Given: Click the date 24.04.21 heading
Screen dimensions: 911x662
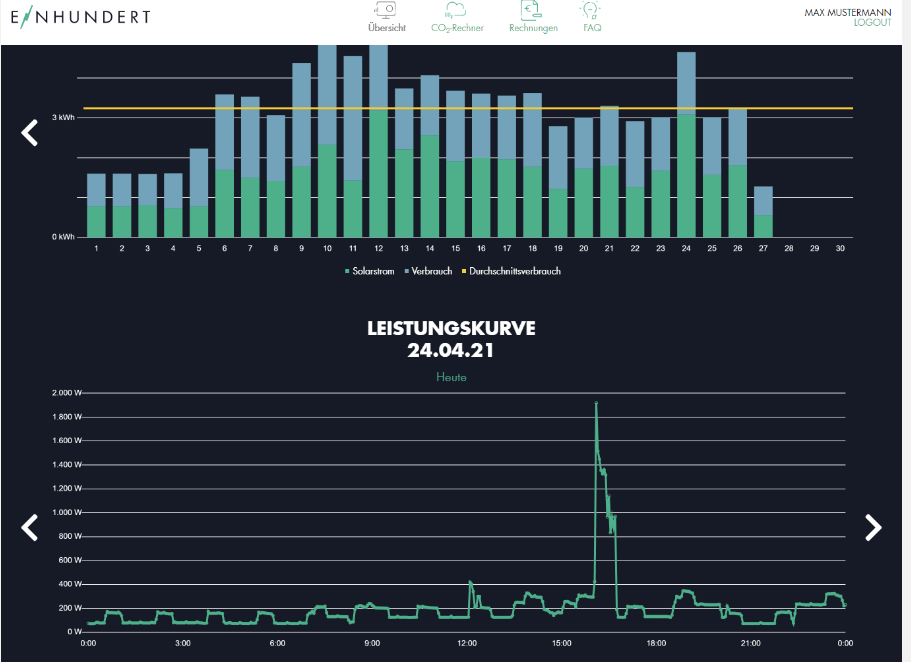Looking at the screenshot, I should click(x=451, y=350).
